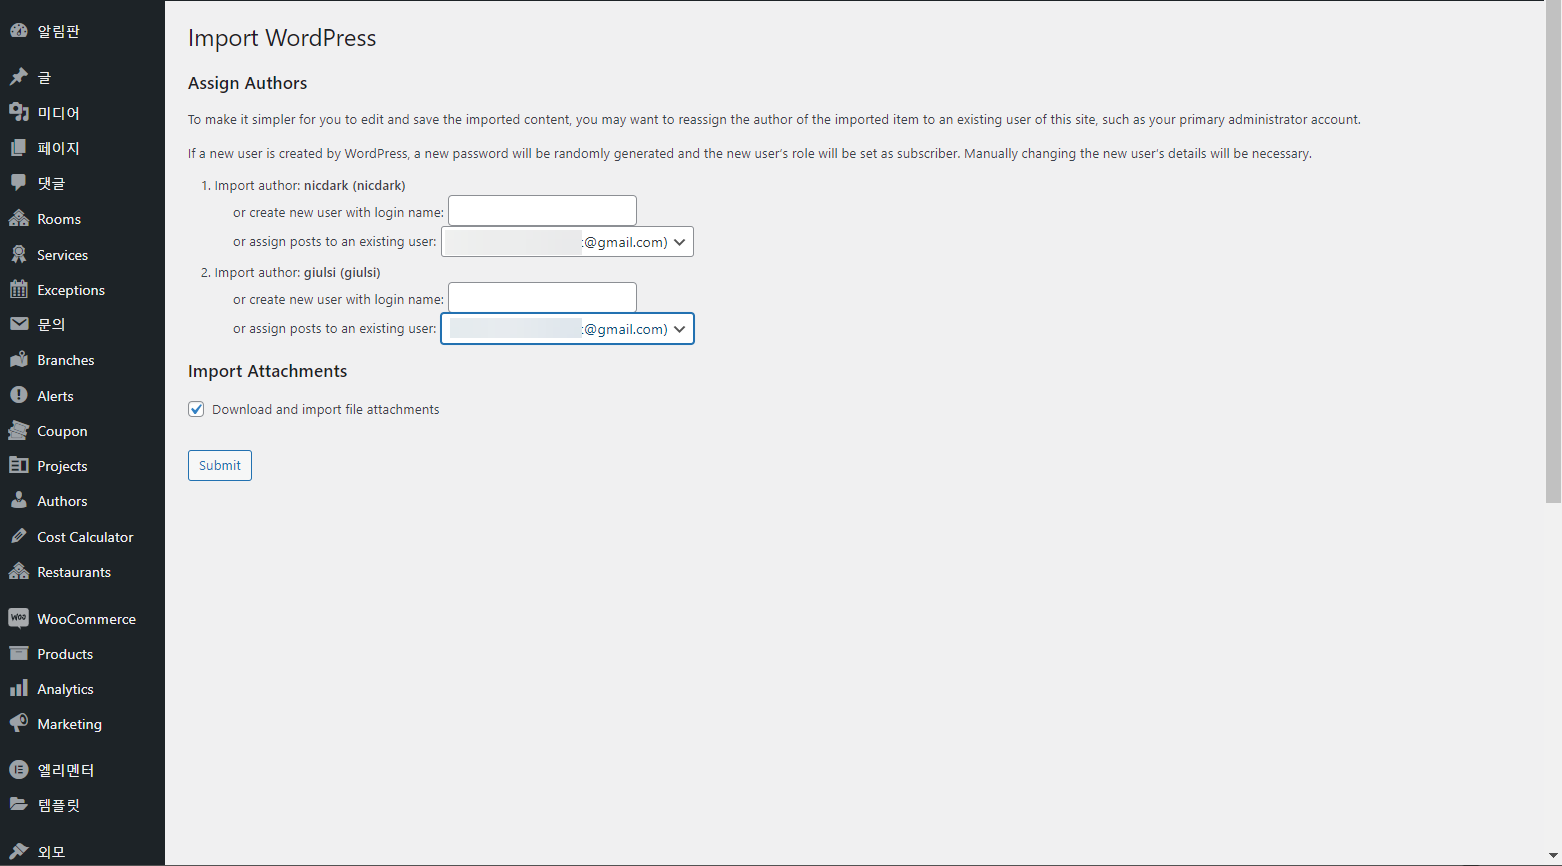Click the Authors person icon
The image size is (1562, 866).
tap(18, 501)
